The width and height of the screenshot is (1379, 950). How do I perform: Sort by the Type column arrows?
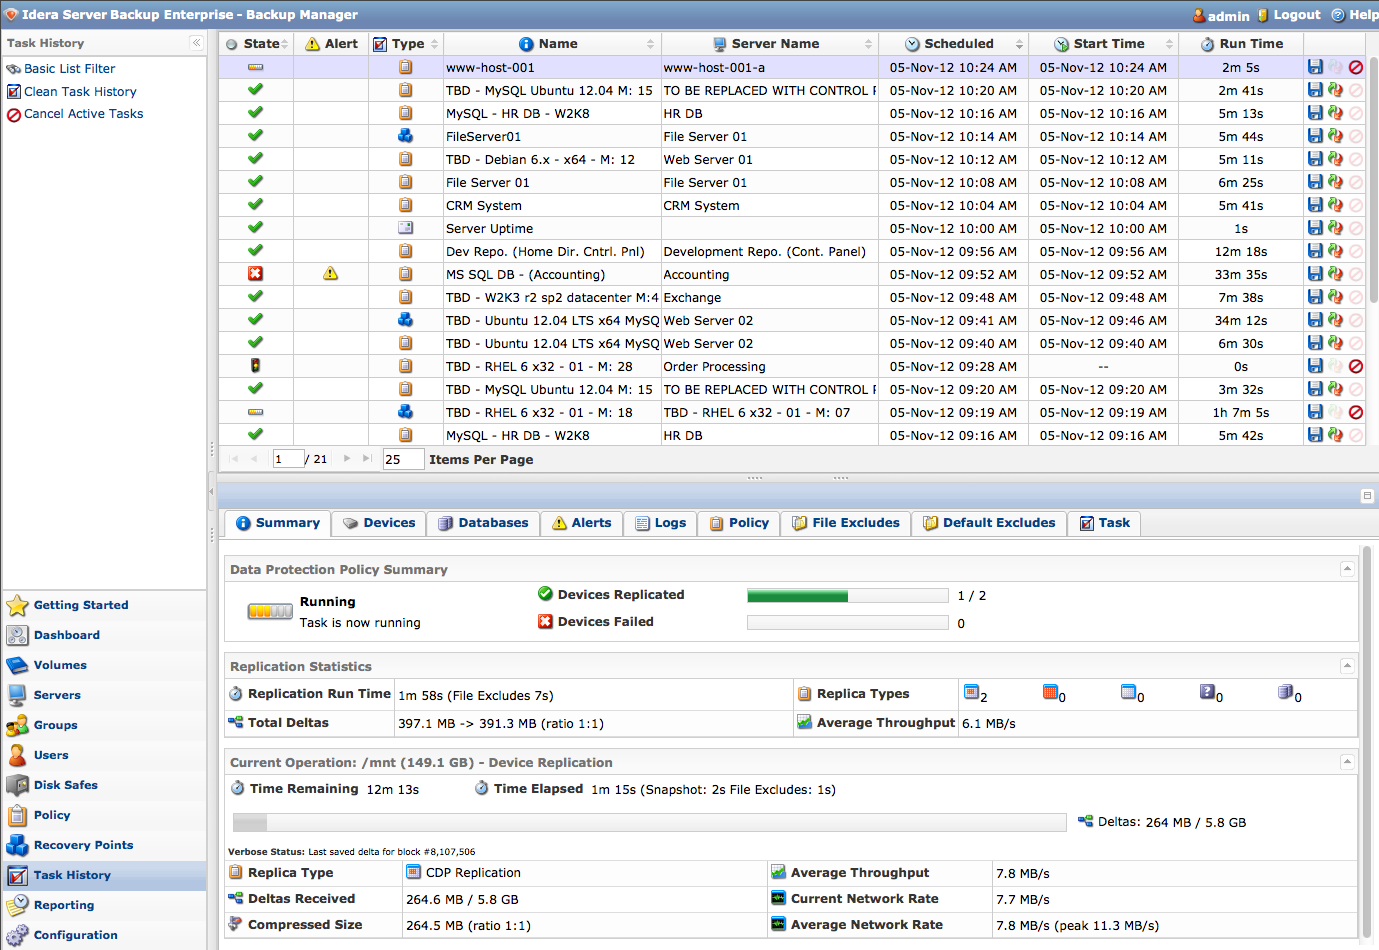(435, 44)
